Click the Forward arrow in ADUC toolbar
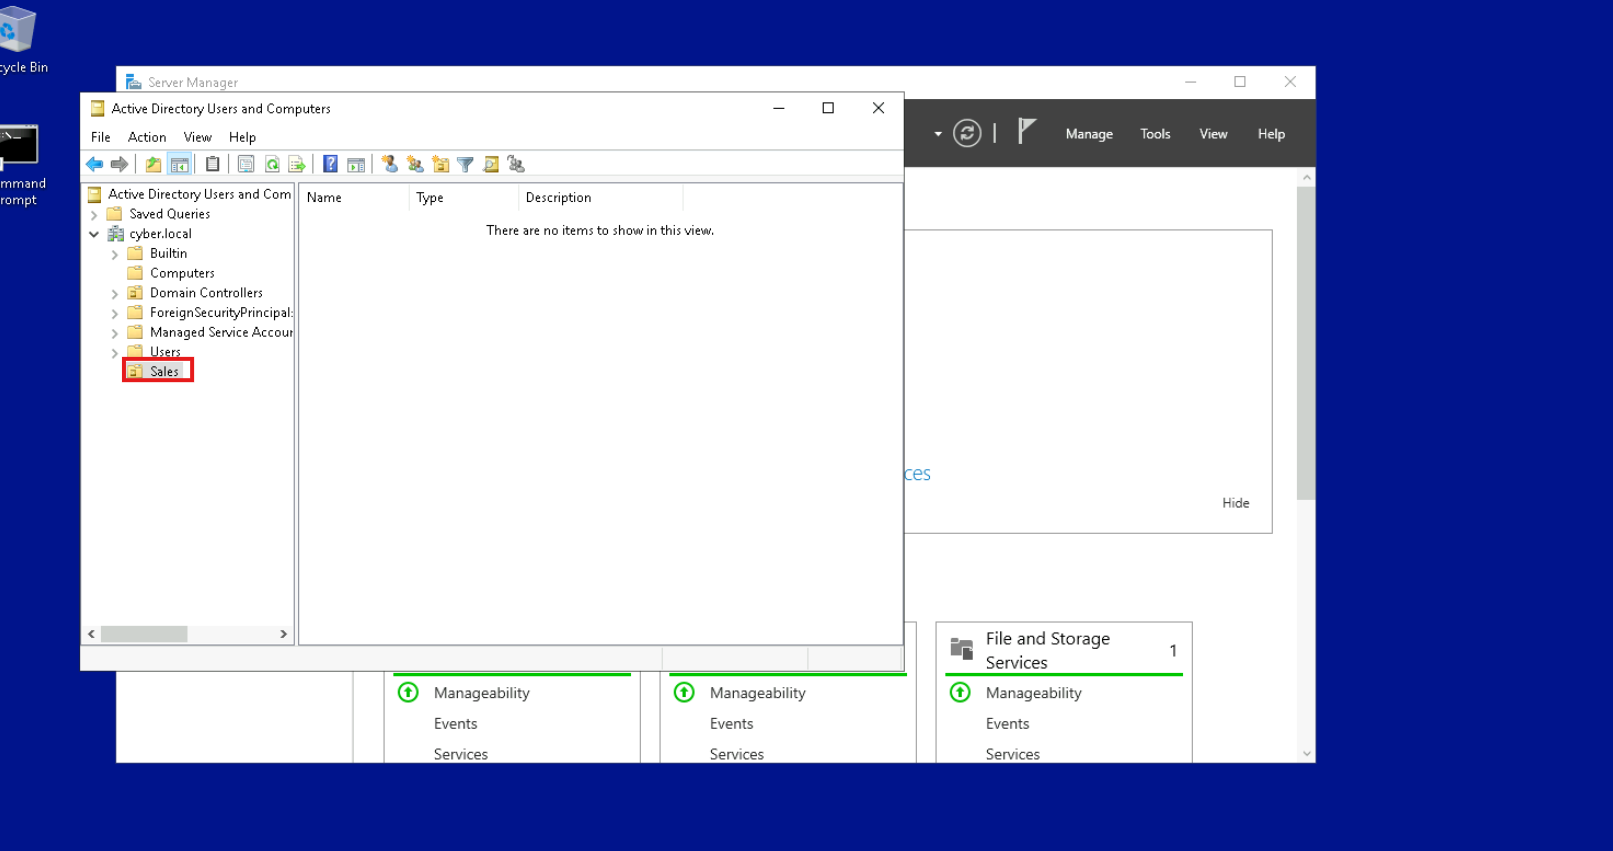Viewport: 1613px width, 851px height. (119, 164)
